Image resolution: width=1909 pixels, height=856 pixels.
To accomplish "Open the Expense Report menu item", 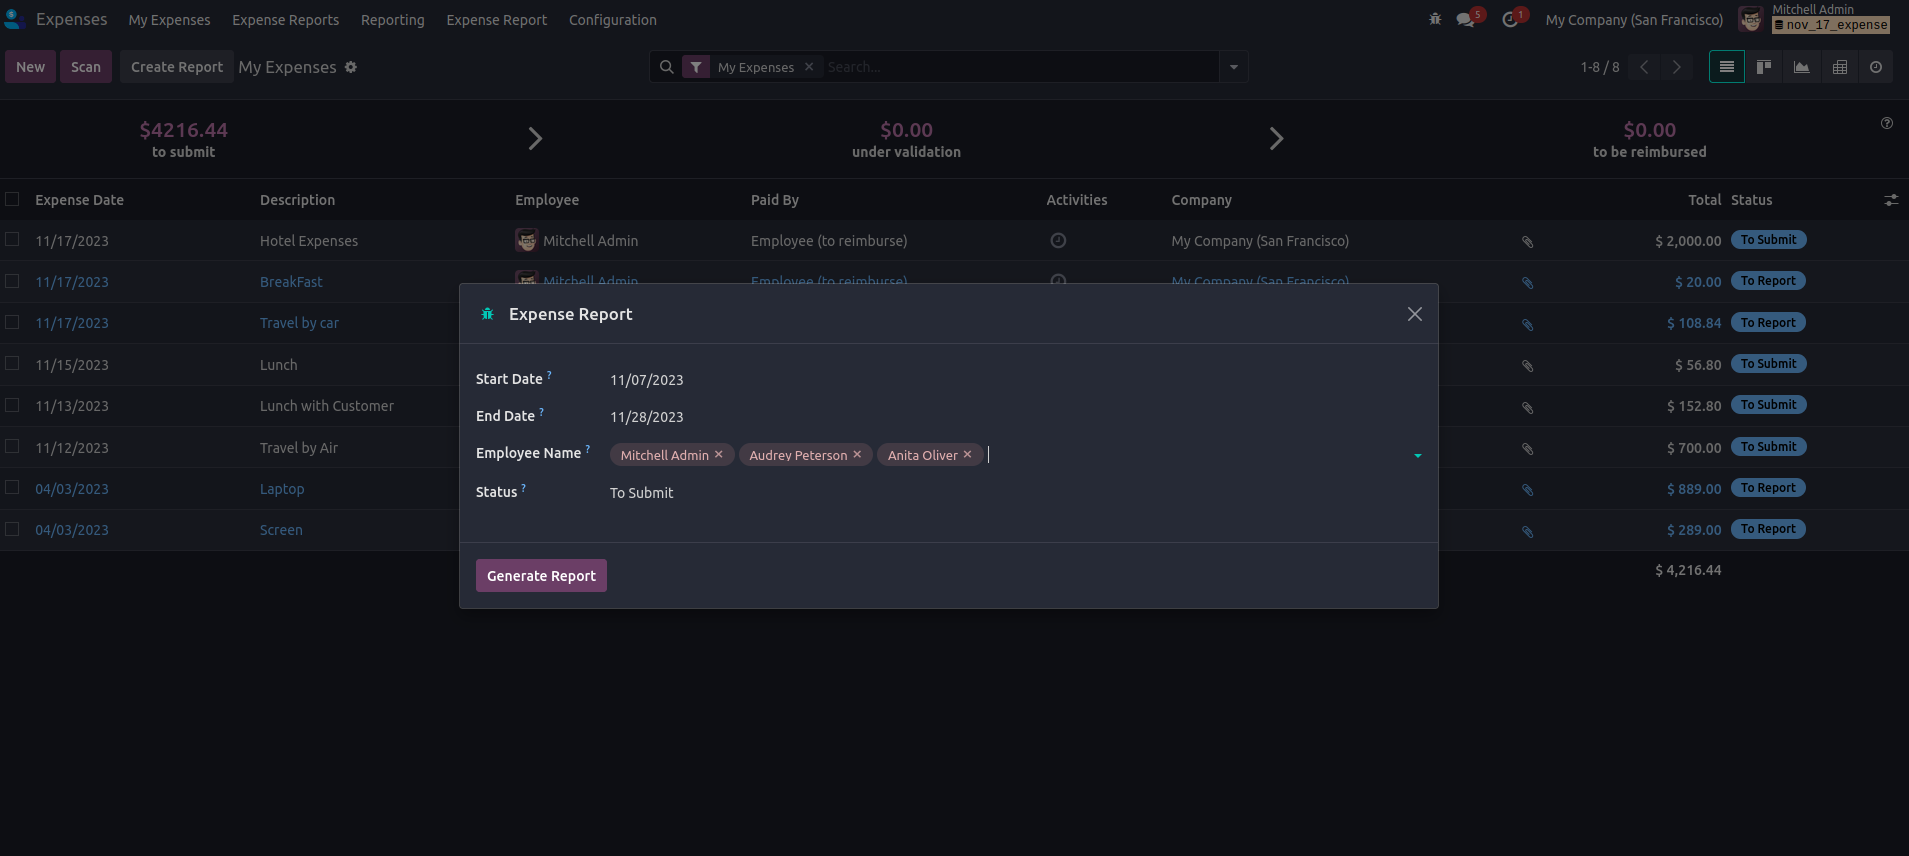I will (x=497, y=20).
